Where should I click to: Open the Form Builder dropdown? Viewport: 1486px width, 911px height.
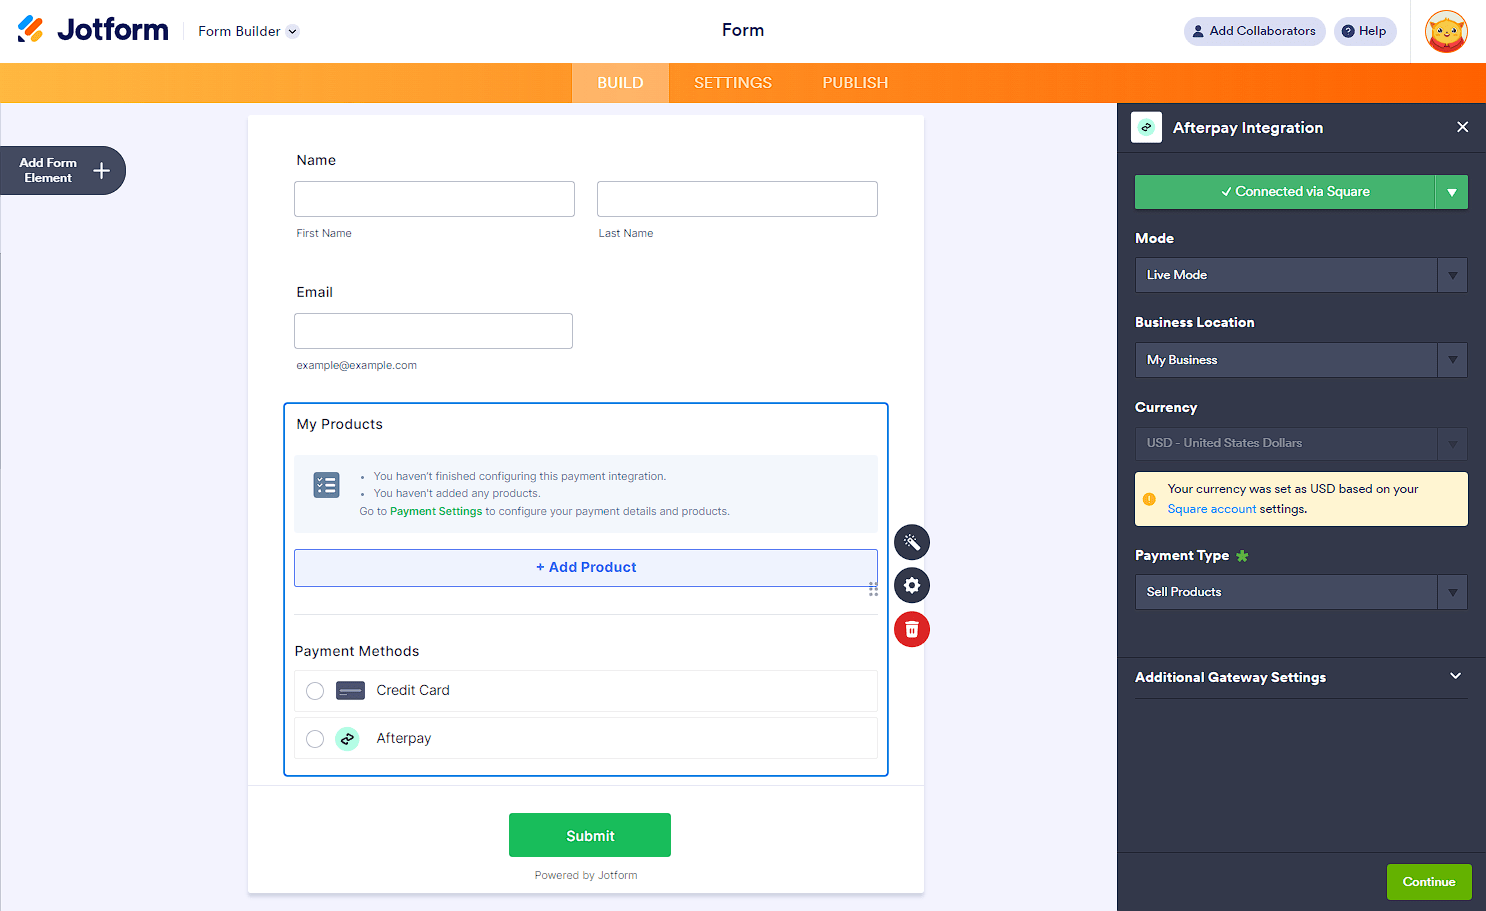coord(248,31)
